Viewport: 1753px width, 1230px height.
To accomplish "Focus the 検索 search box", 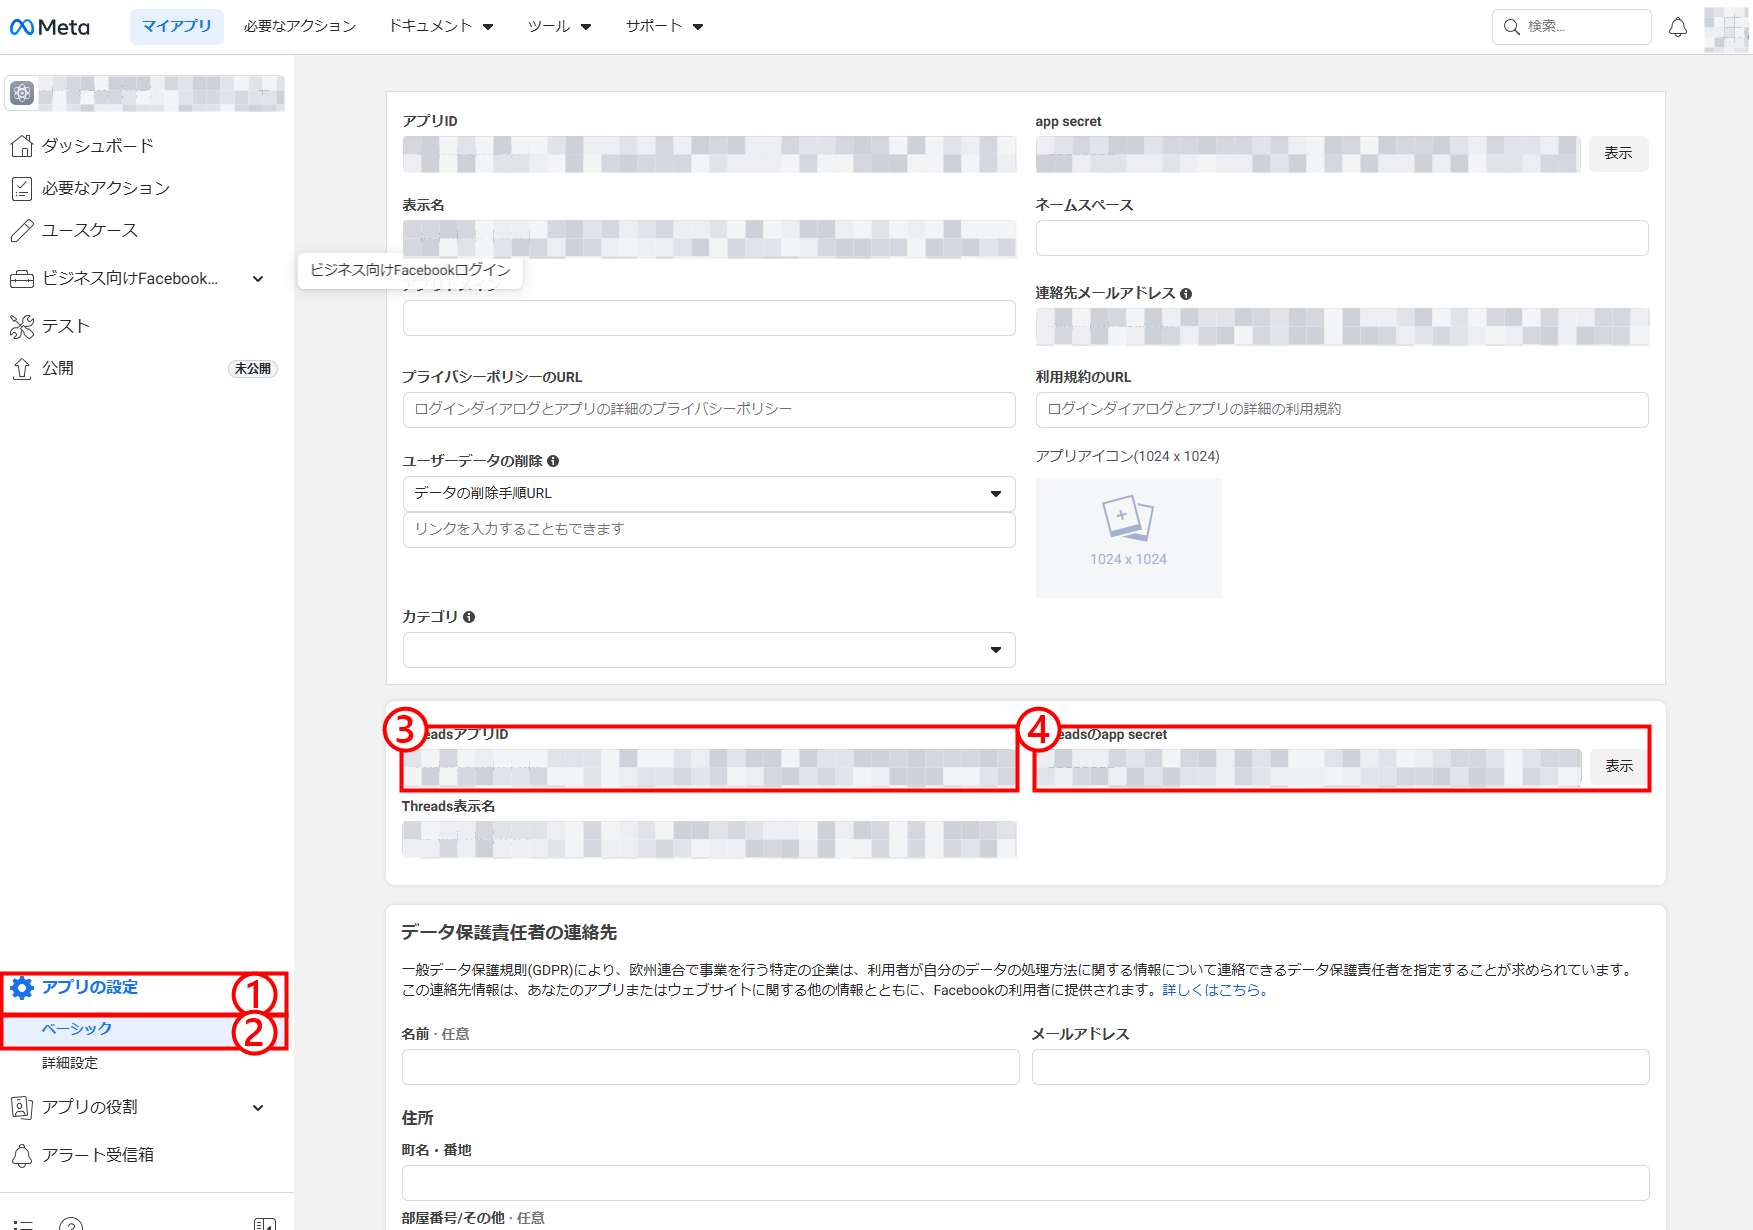I will [x=1571, y=27].
